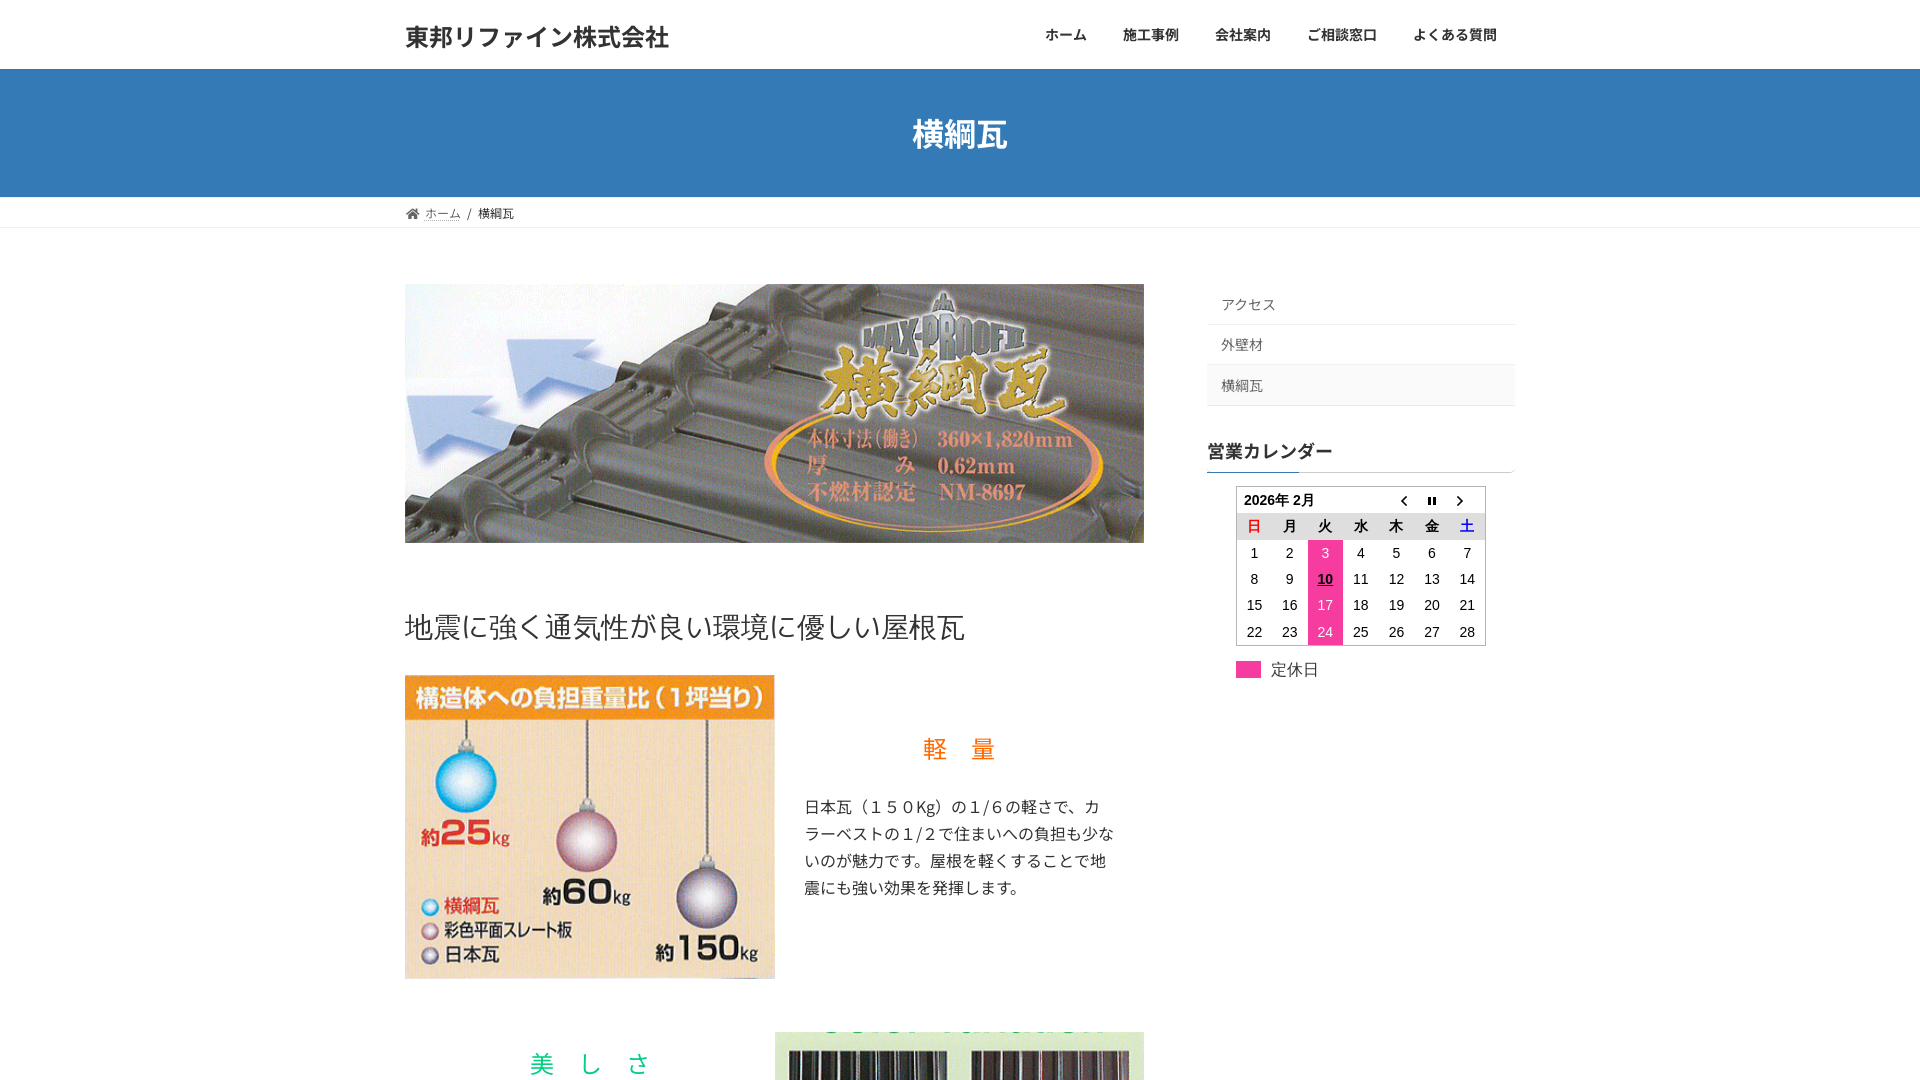Open よくある質問 from the navigation bar
The width and height of the screenshot is (1920, 1080).
point(1455,35)
